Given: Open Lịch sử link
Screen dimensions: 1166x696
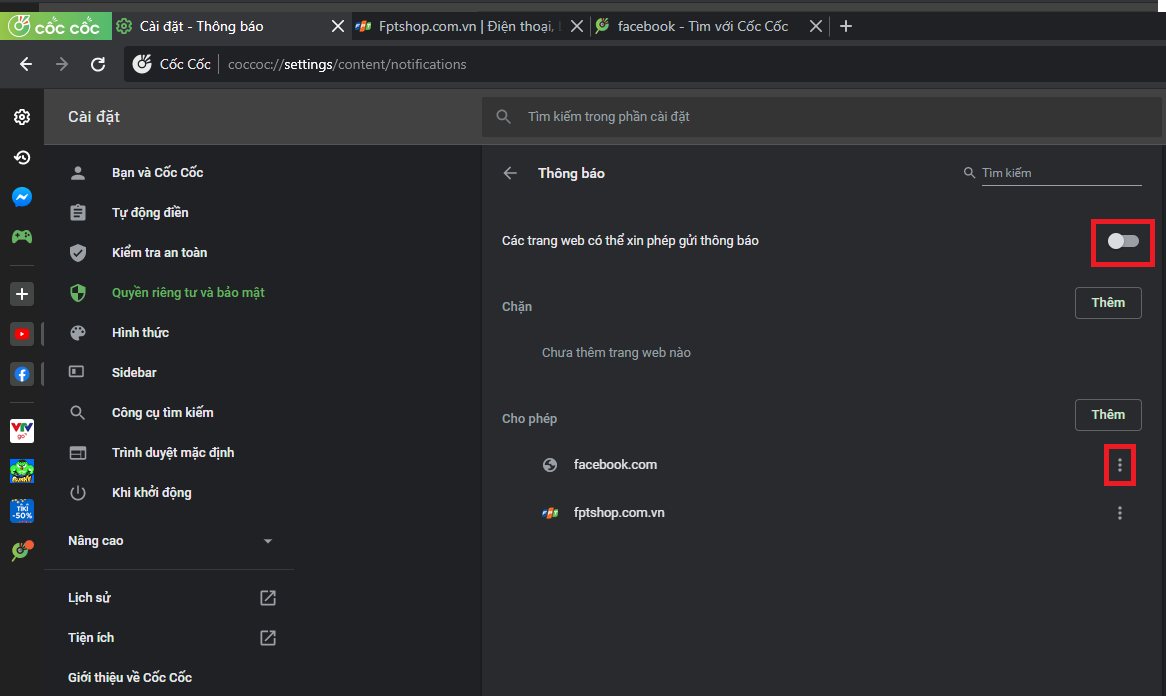Looking at the screenshot, I should (x=89, y=598).
